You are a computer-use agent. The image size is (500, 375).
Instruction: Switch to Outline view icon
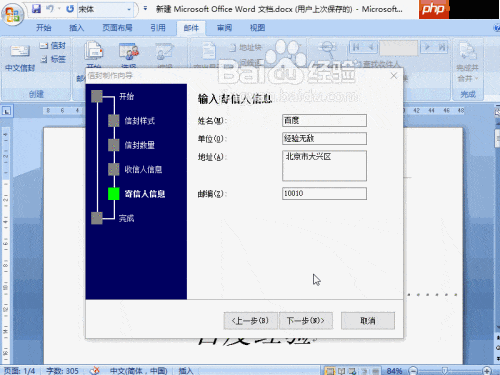point(364,371)
